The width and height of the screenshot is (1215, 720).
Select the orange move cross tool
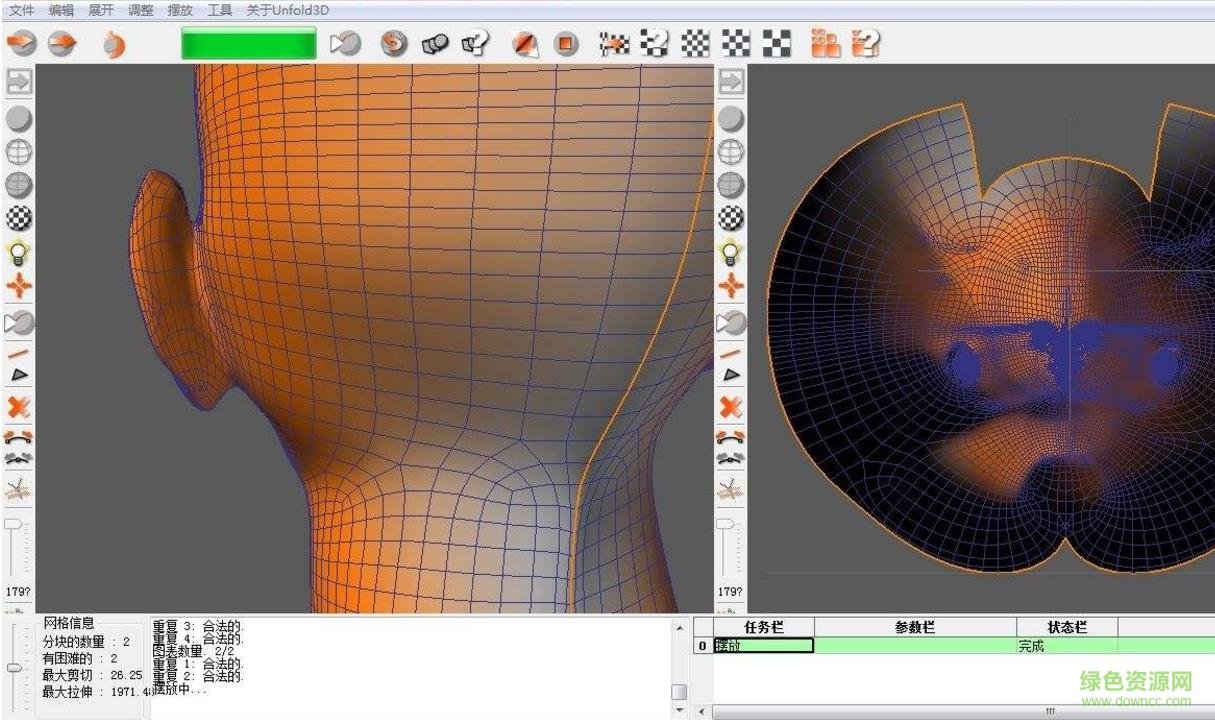click(x=18, y=286)
